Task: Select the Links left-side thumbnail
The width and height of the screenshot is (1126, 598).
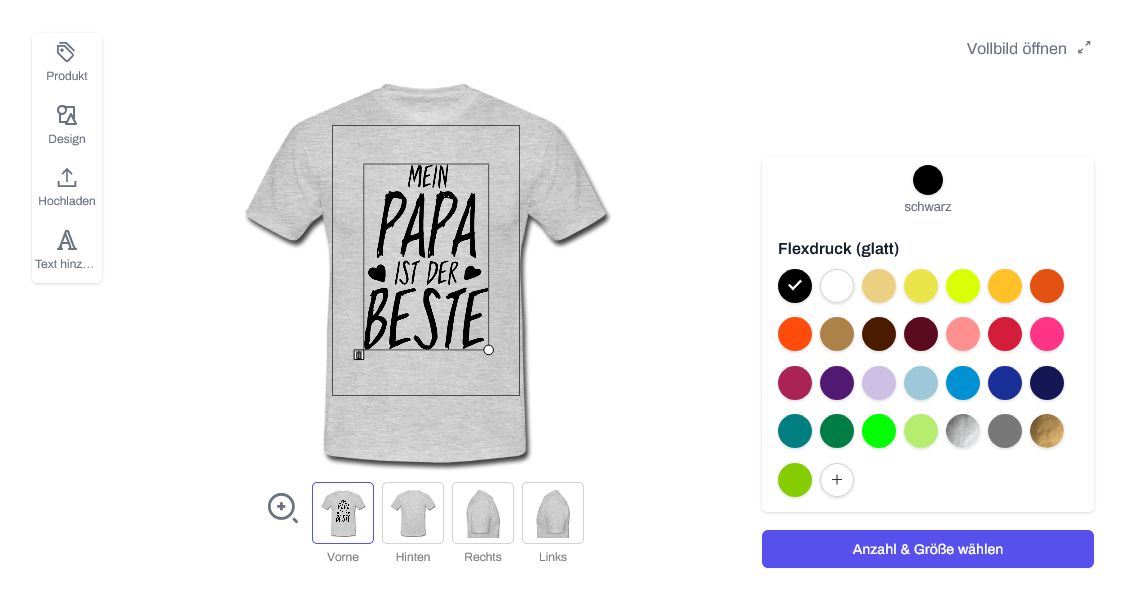Action: (x=553, y=513)
